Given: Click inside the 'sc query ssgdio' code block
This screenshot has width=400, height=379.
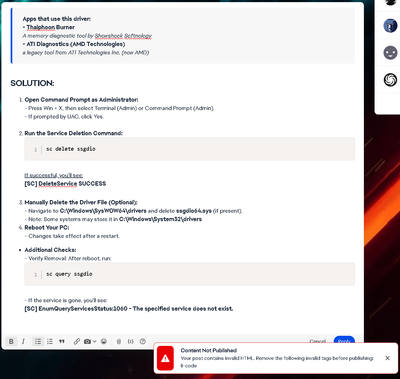Looking at the screenshot, I should pos(190,274).
